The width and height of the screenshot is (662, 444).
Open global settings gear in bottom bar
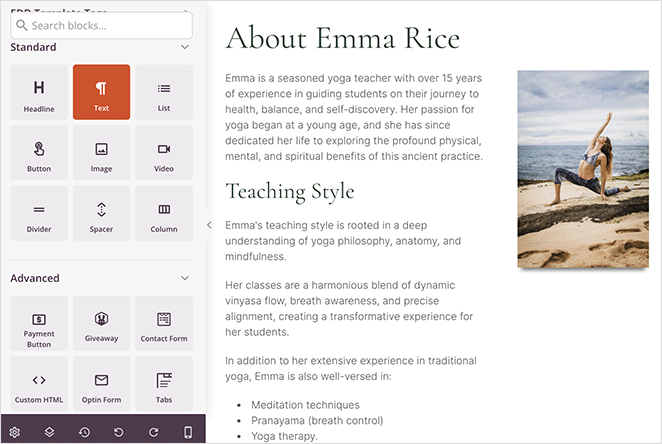tap(15, 432)
